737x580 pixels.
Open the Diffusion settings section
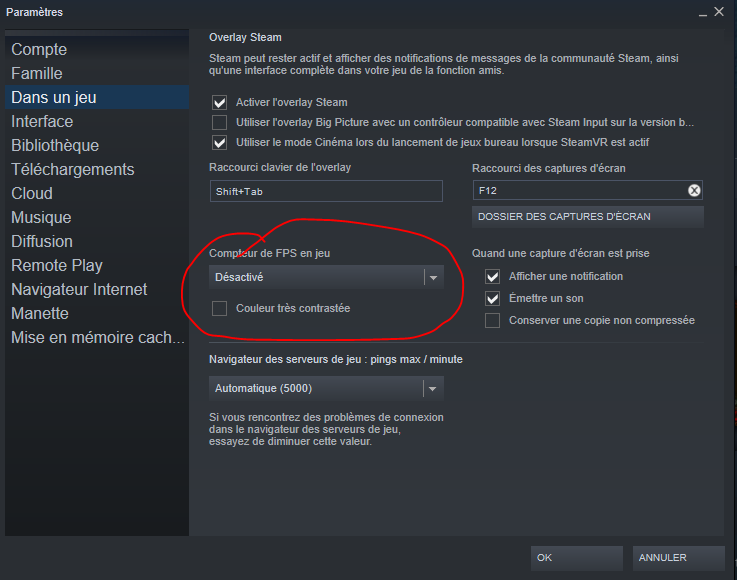tap(97, 241)
